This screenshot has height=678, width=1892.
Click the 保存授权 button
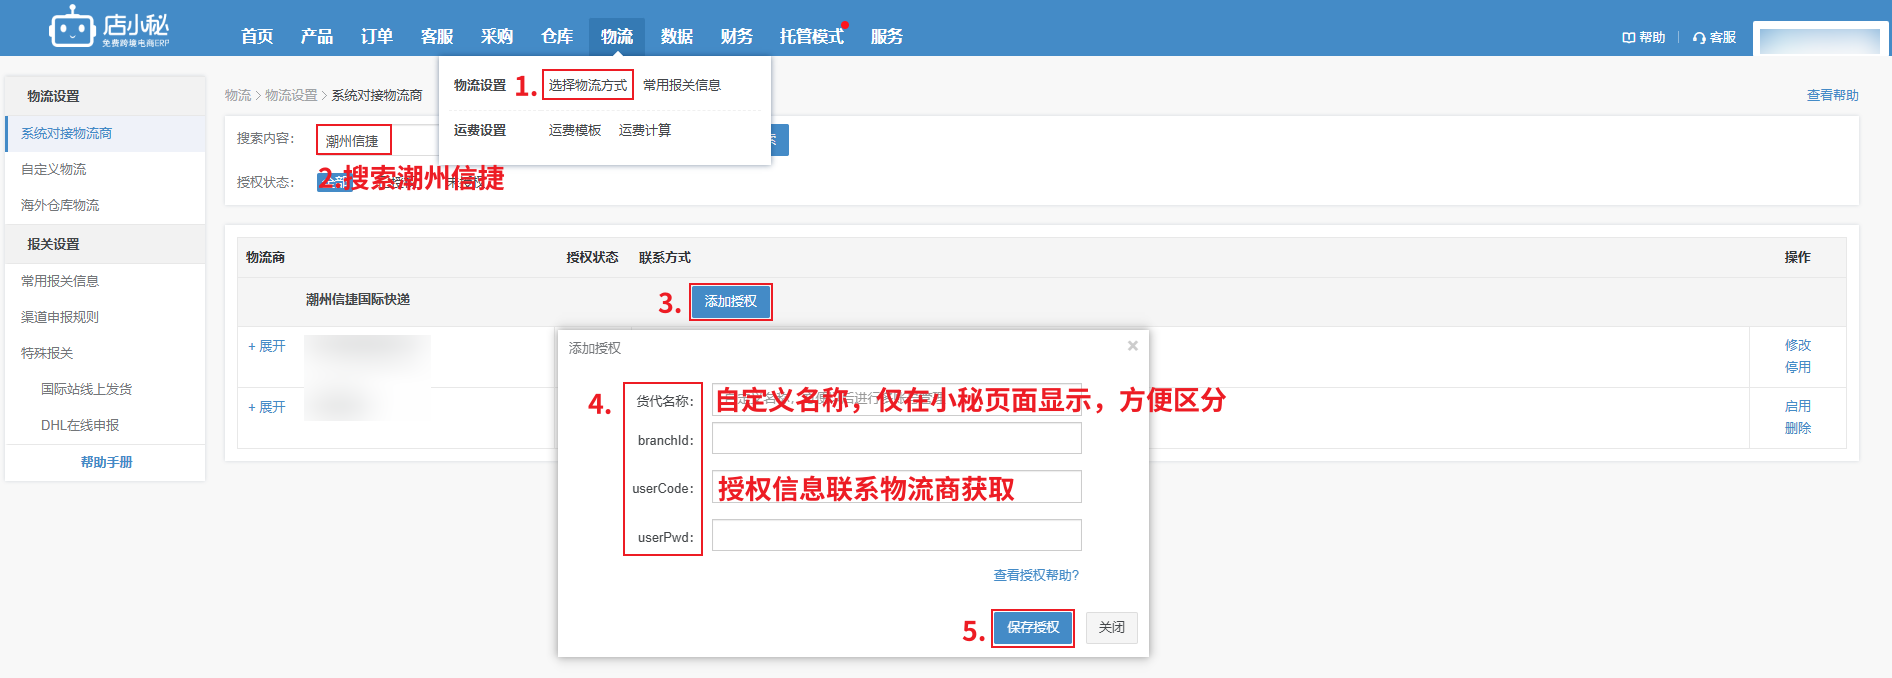coord(1033,628)
